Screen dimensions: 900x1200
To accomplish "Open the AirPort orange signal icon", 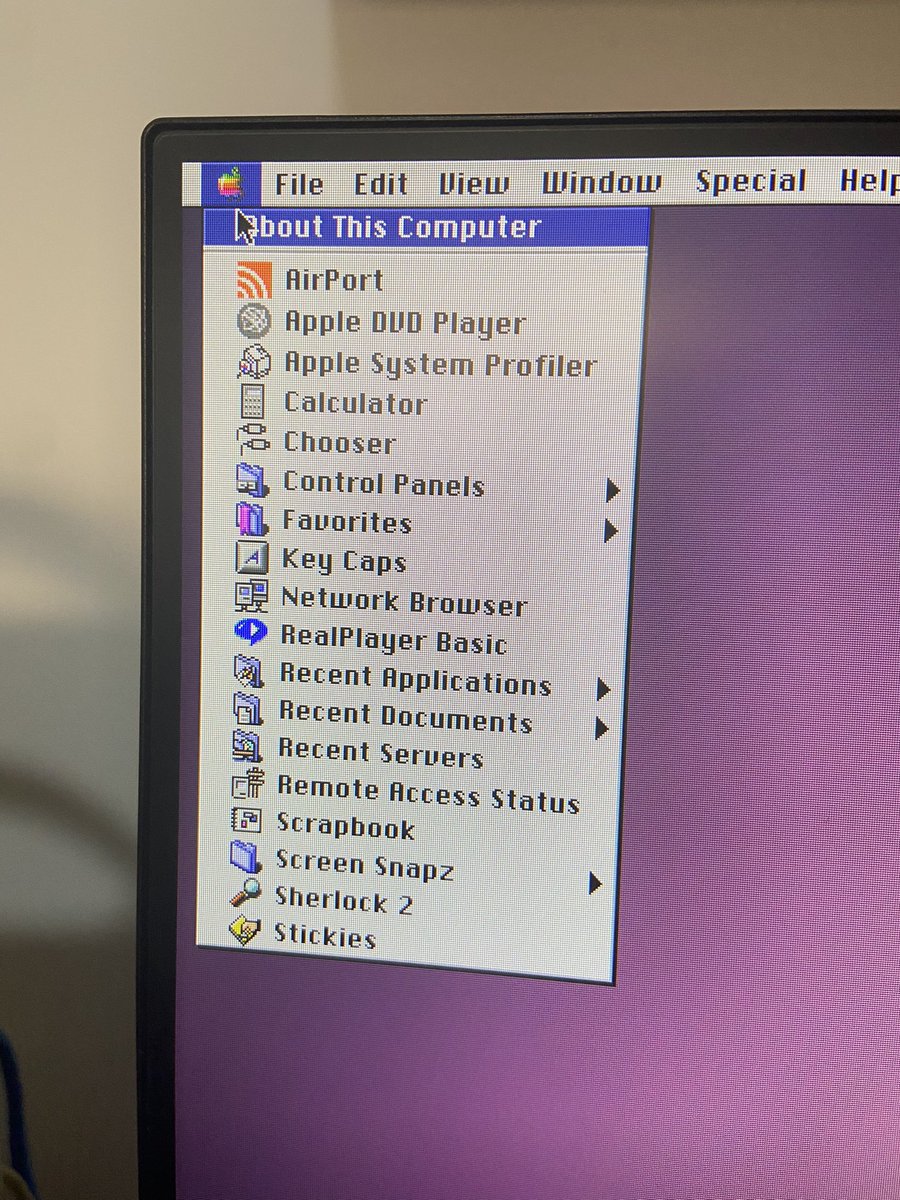I will click(254, 280).
